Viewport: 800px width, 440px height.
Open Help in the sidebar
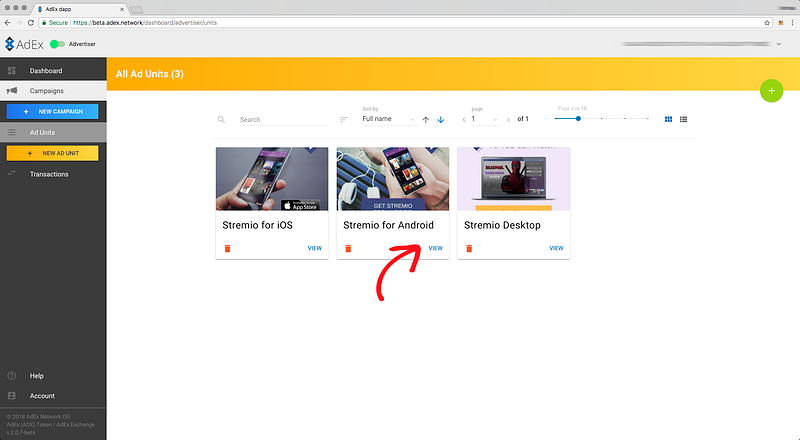(53, 376)
